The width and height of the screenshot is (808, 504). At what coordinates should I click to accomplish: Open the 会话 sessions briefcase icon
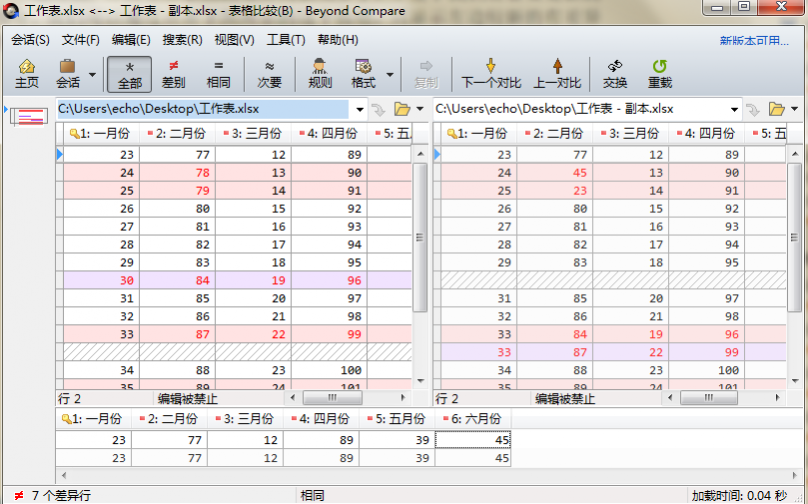pos(68,74)
